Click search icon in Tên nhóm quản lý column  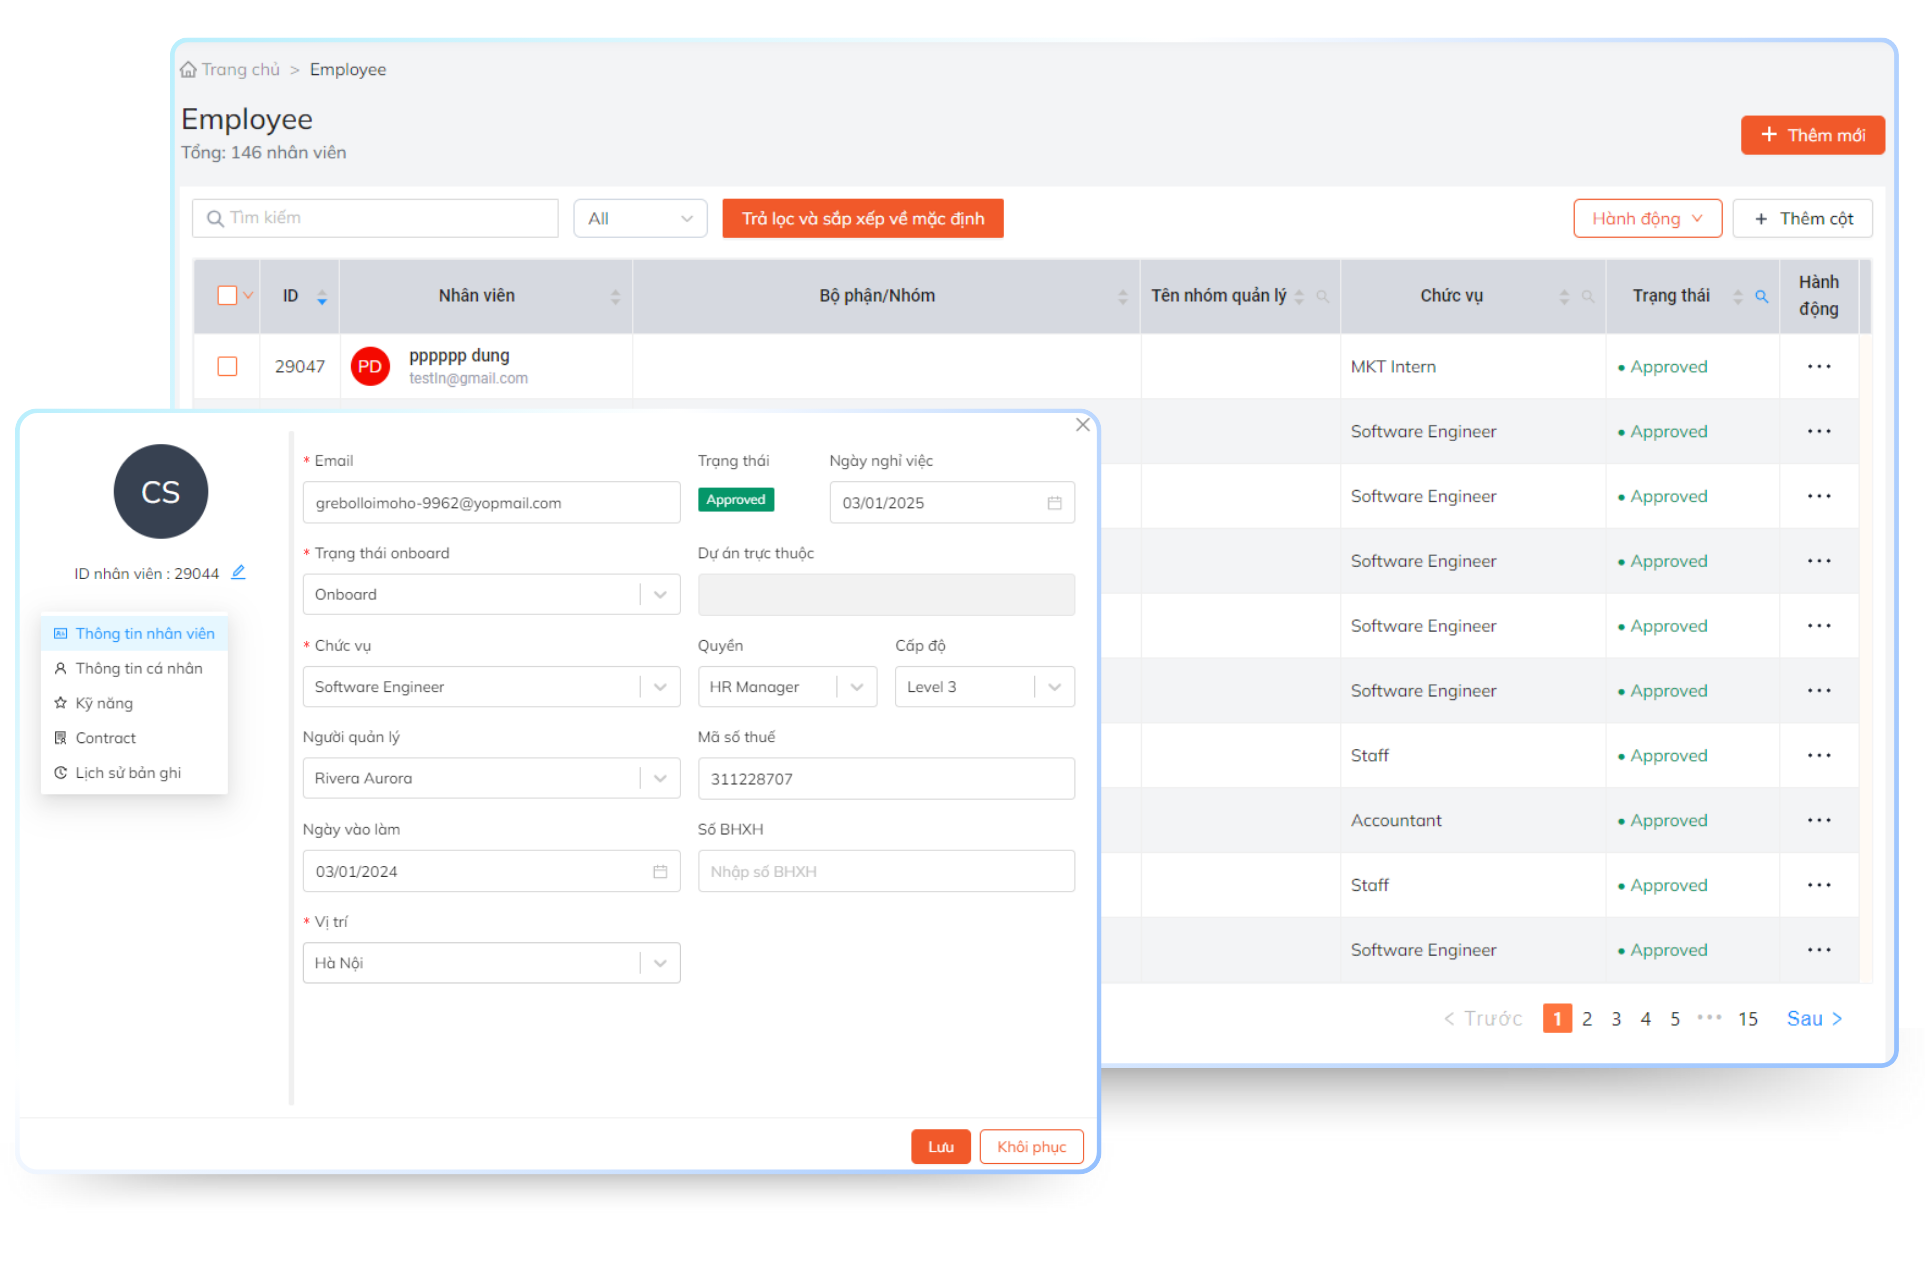[1322, 296]
